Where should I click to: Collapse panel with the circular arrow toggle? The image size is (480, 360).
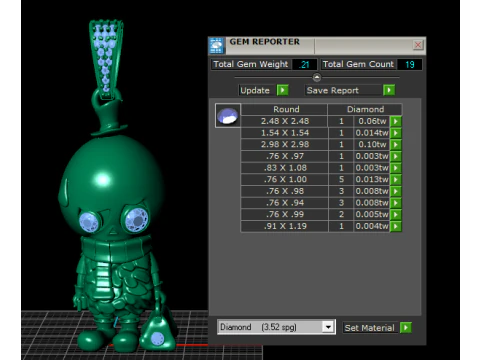pos(317,77)
